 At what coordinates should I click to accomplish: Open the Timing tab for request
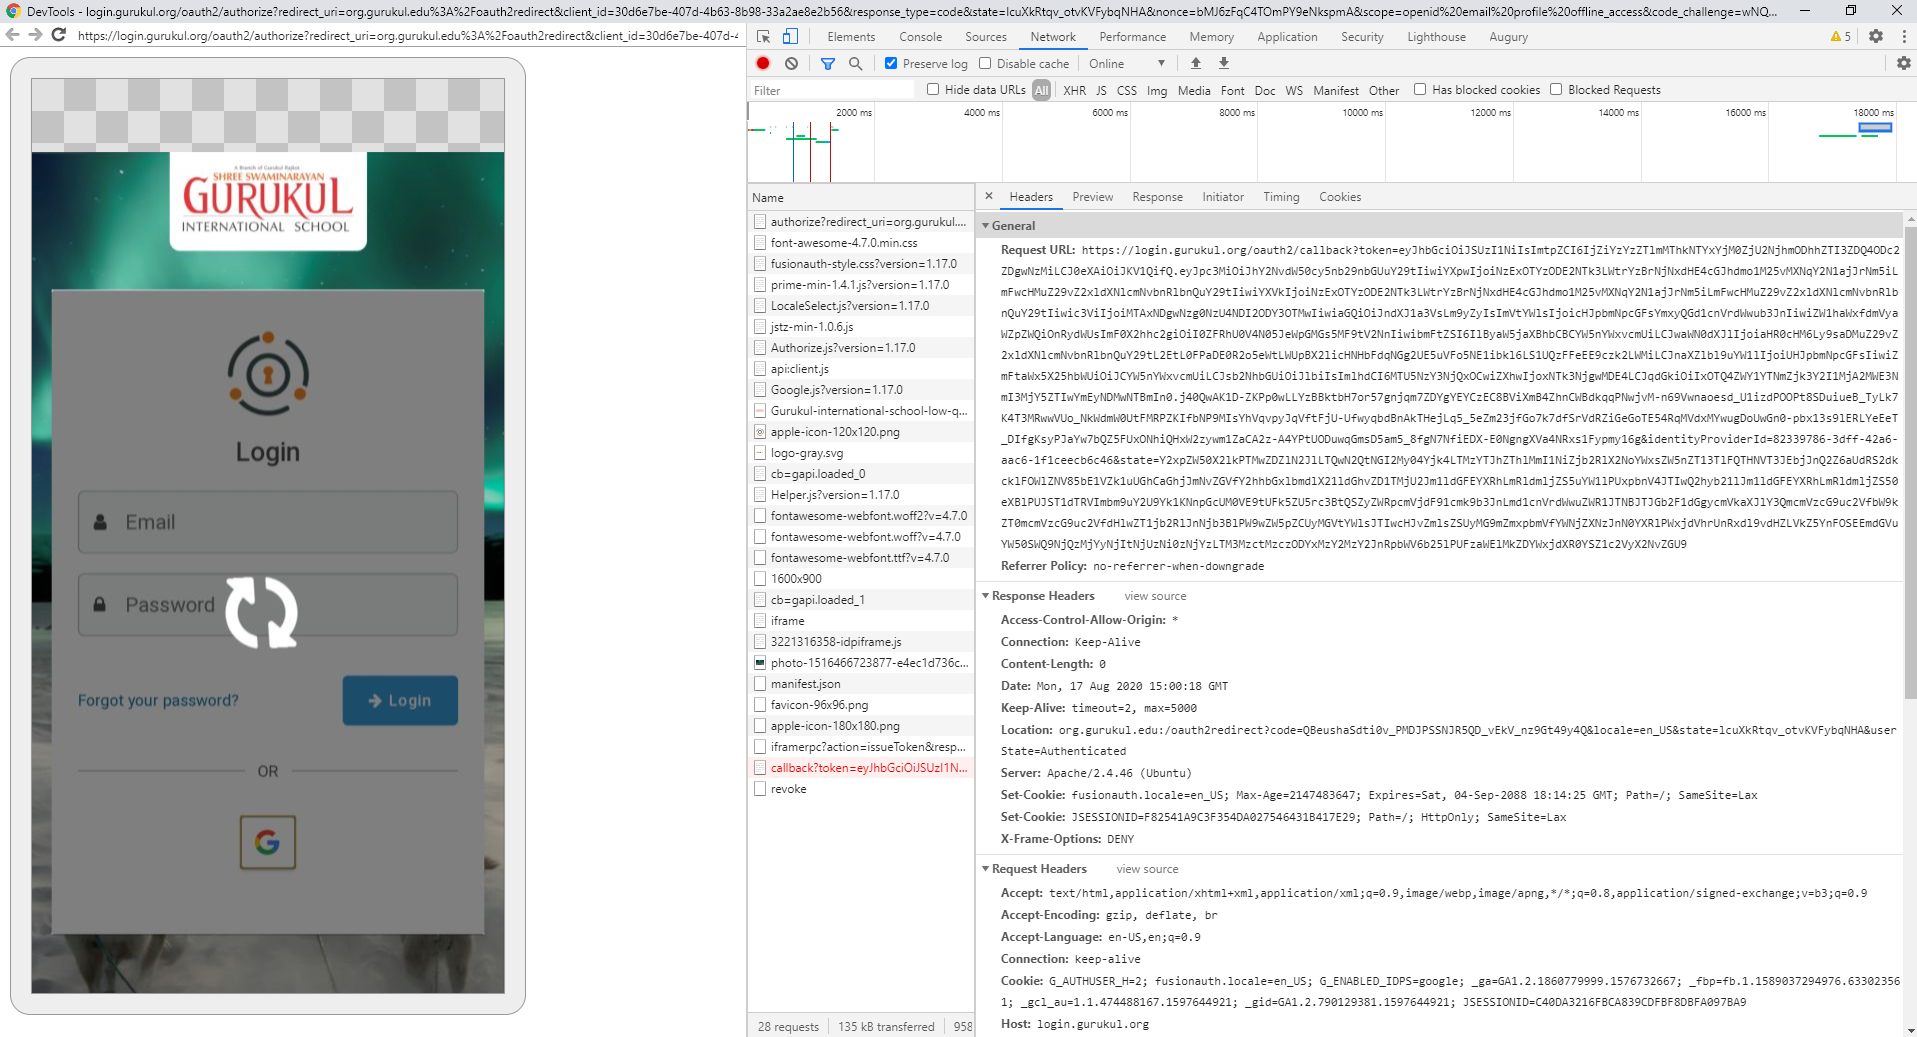1280,197
